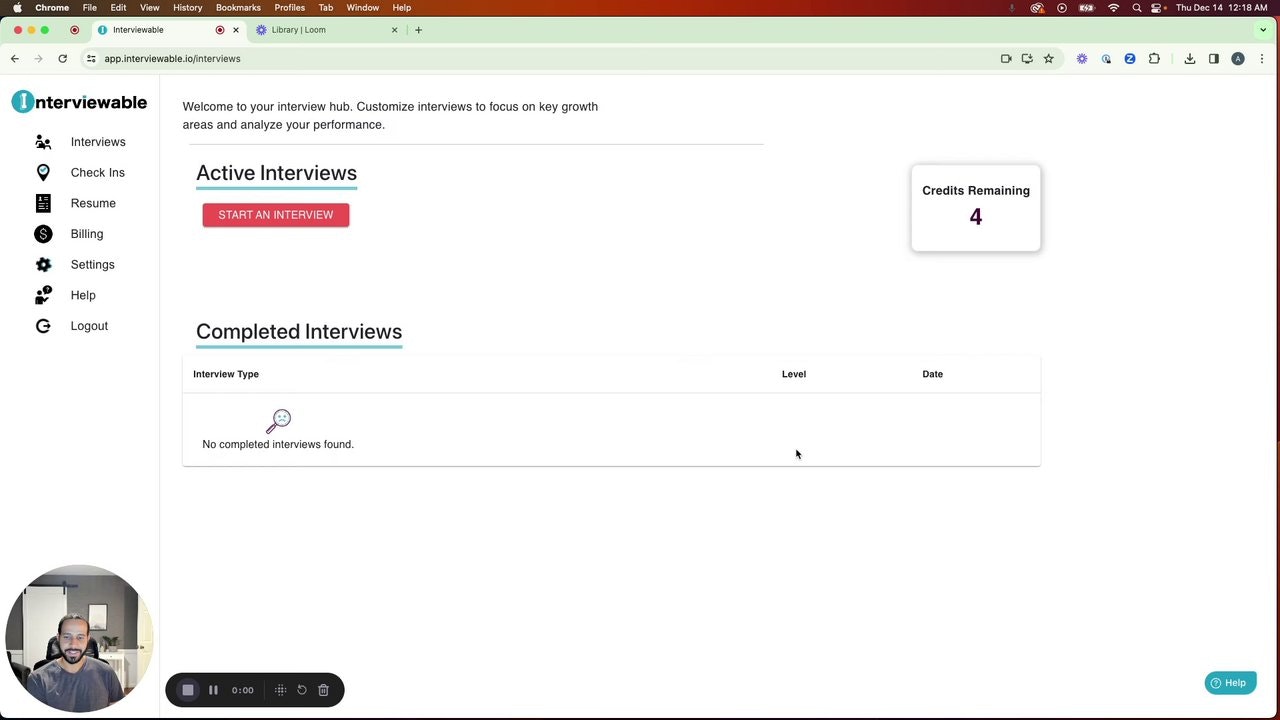Click the Check Ins location pin icon
1280x720 pixels.
point(43,172)
